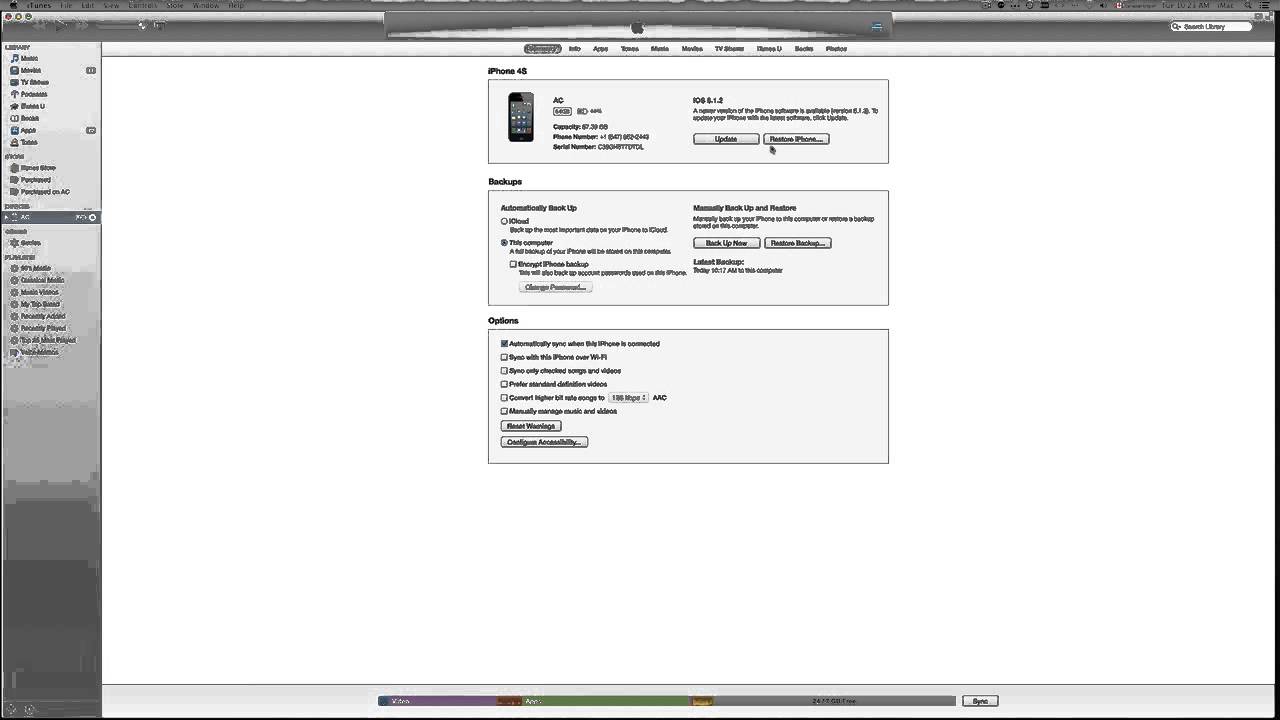This screenshot has width=1280, height=720.
Task: Click the Restore Backup button
Action: point(797,243)
